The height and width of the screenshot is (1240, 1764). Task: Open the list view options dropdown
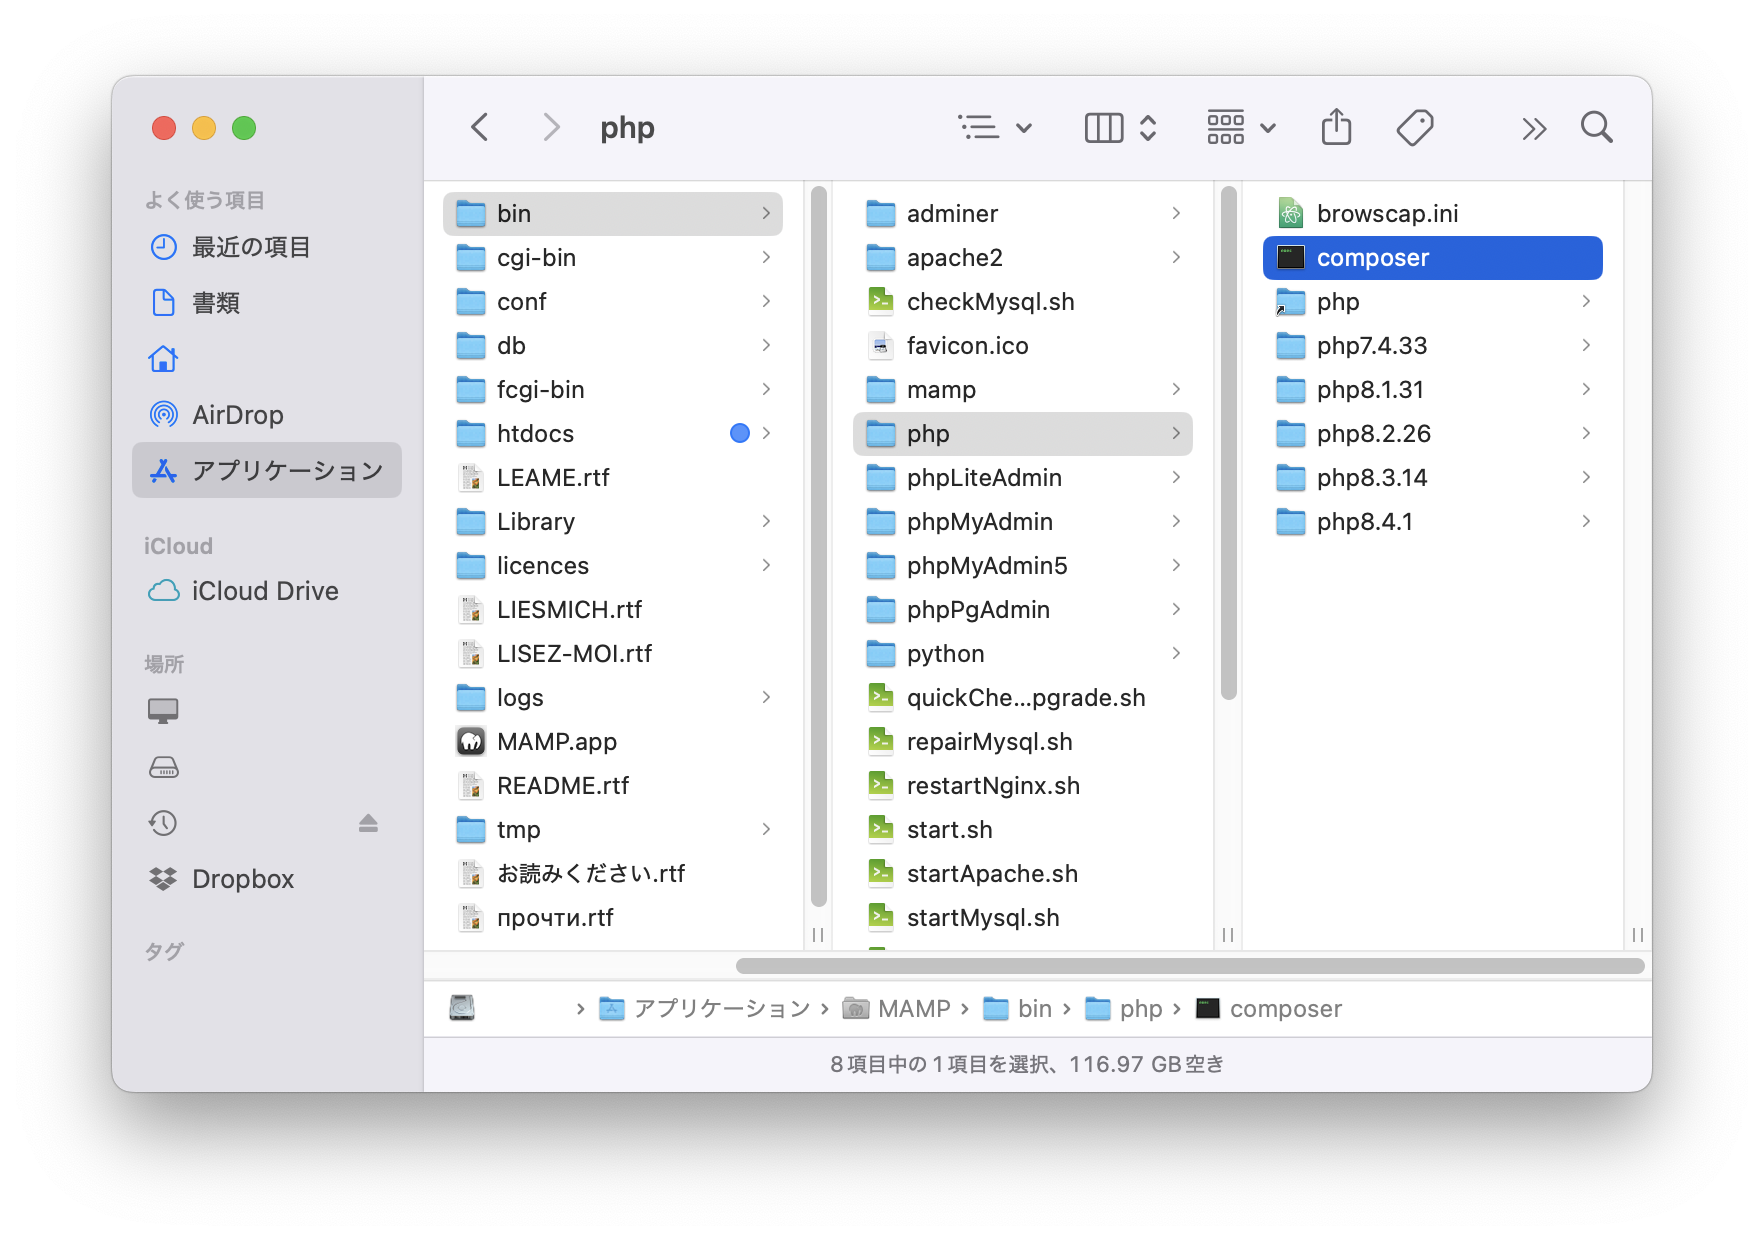(x=995, y=127)
